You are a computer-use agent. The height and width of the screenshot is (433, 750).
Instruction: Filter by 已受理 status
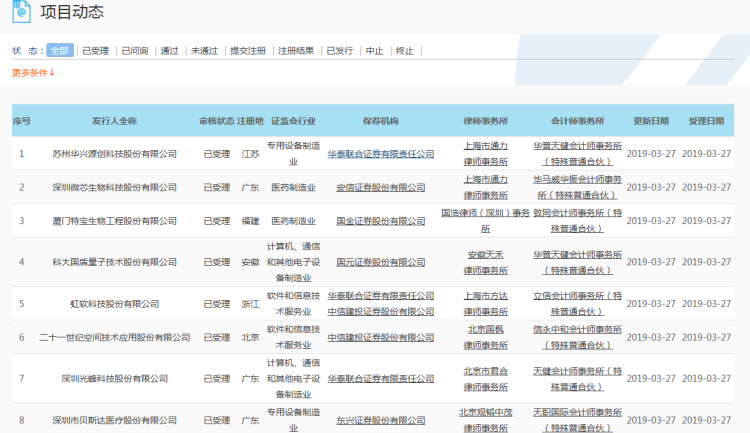[x=95, y=51]
